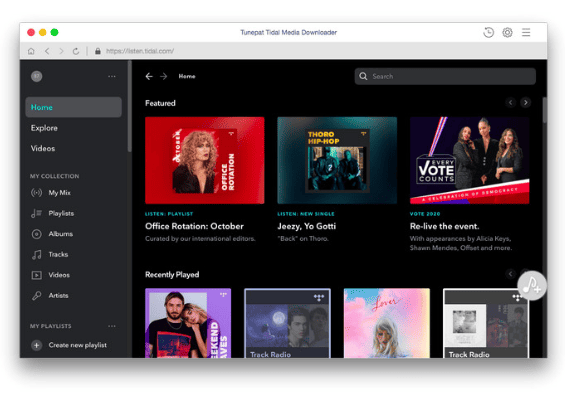This screenshot has width=565, height=407.
Task: Click the Featured section heading
Action: click(160, 103)
